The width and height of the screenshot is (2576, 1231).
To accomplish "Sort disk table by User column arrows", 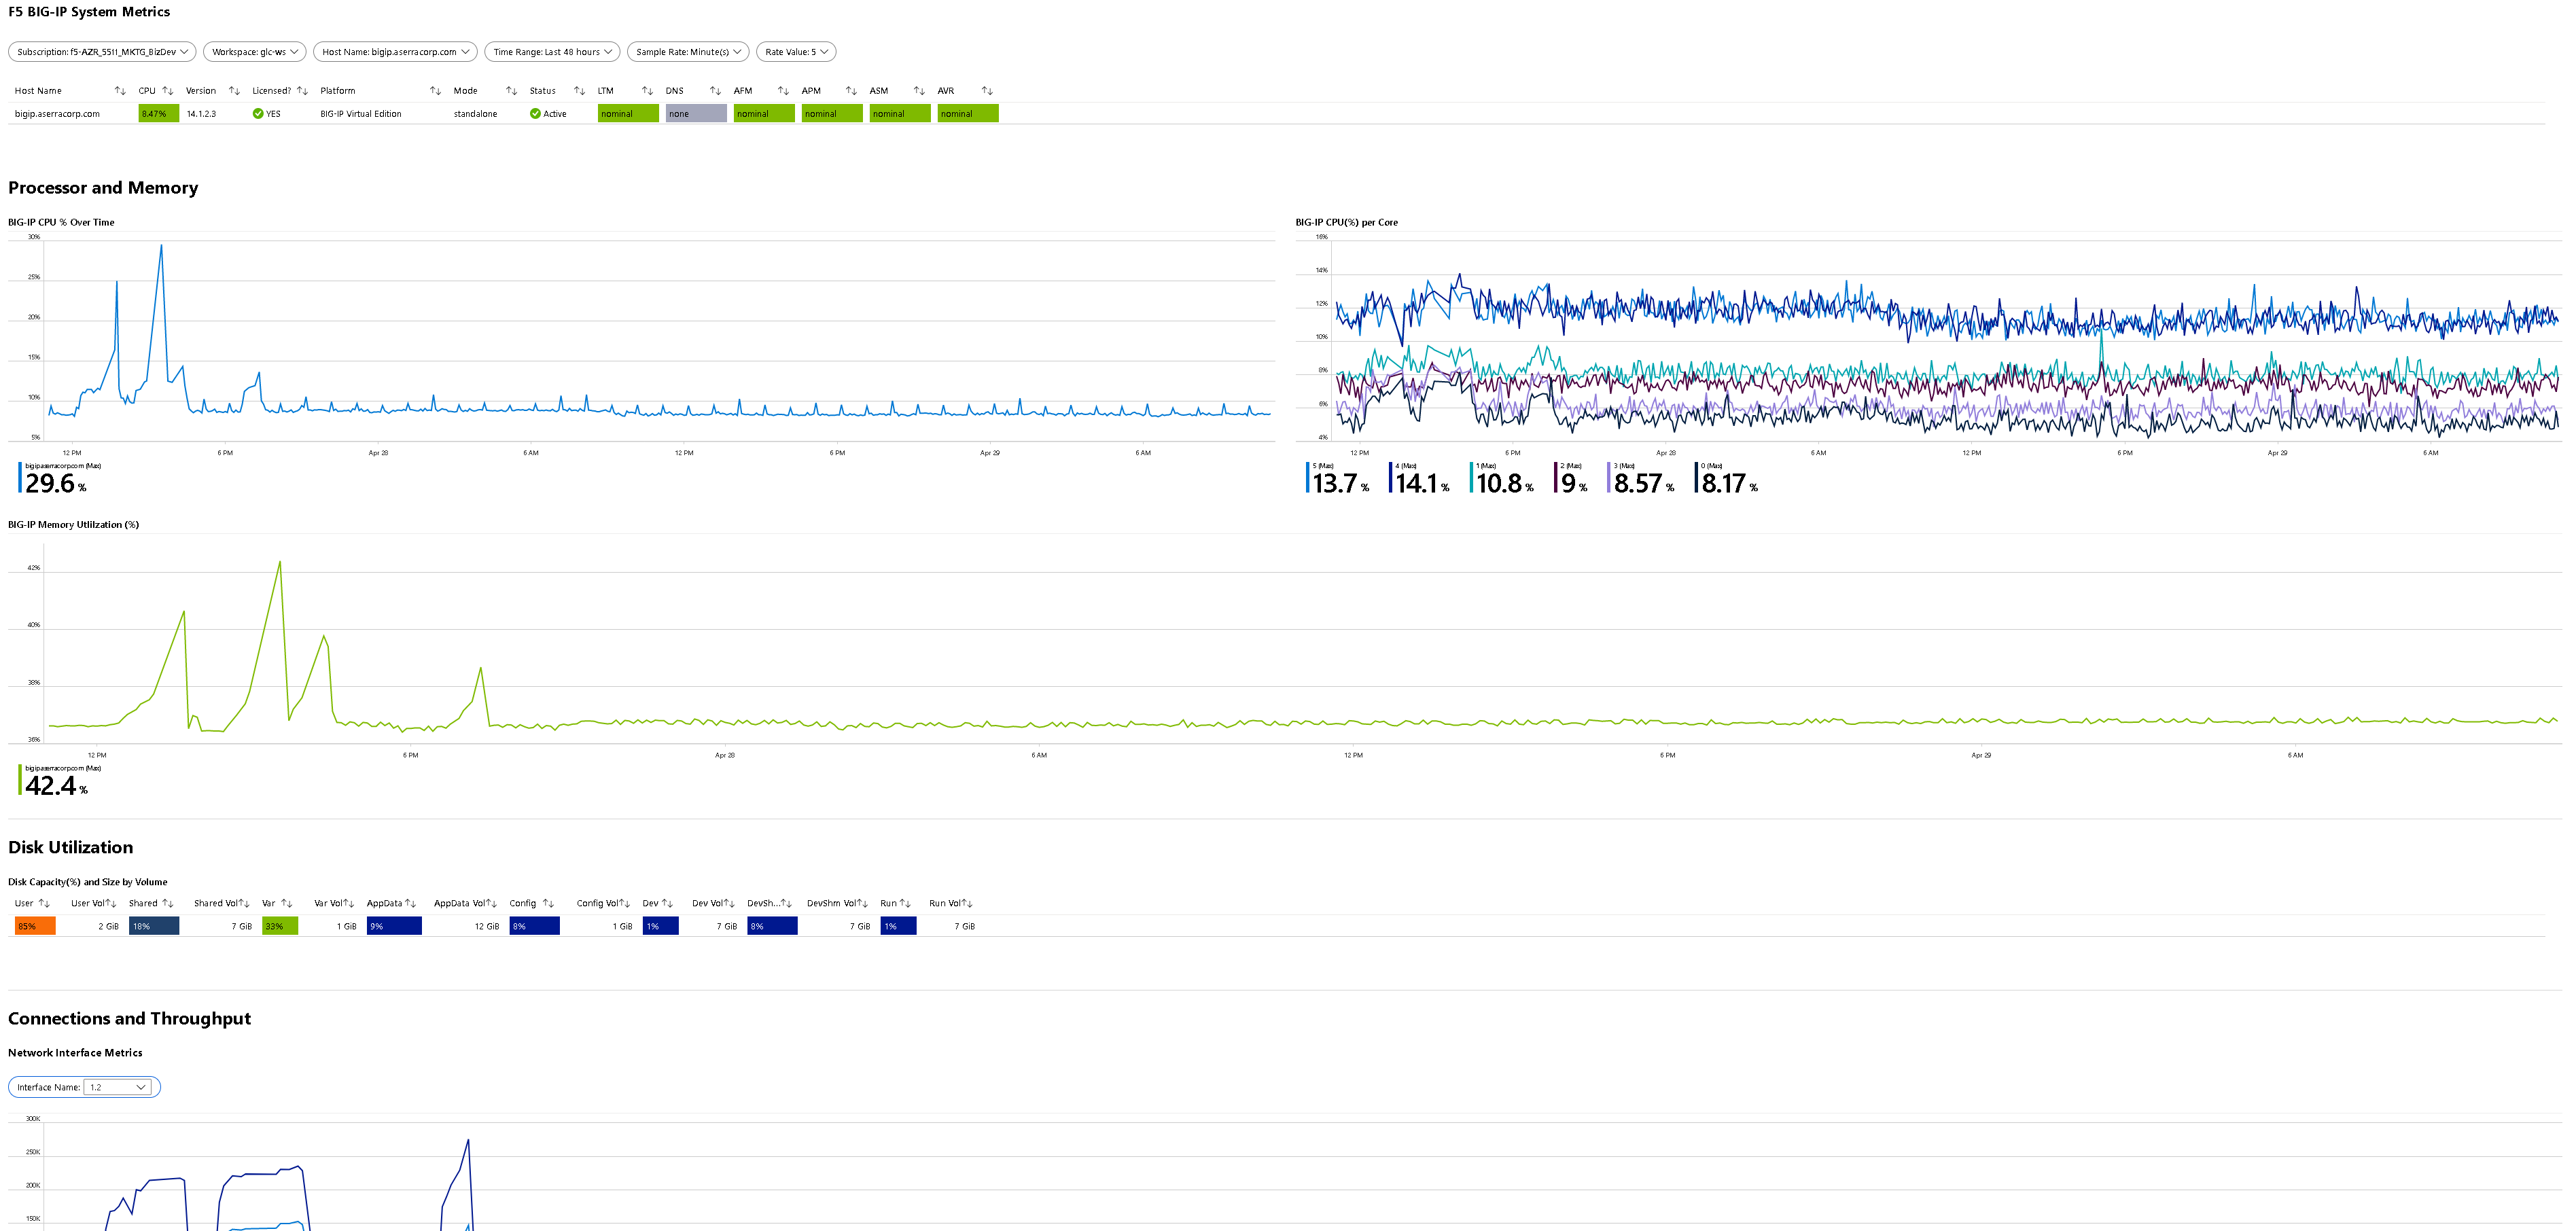I will pos(44,904).
